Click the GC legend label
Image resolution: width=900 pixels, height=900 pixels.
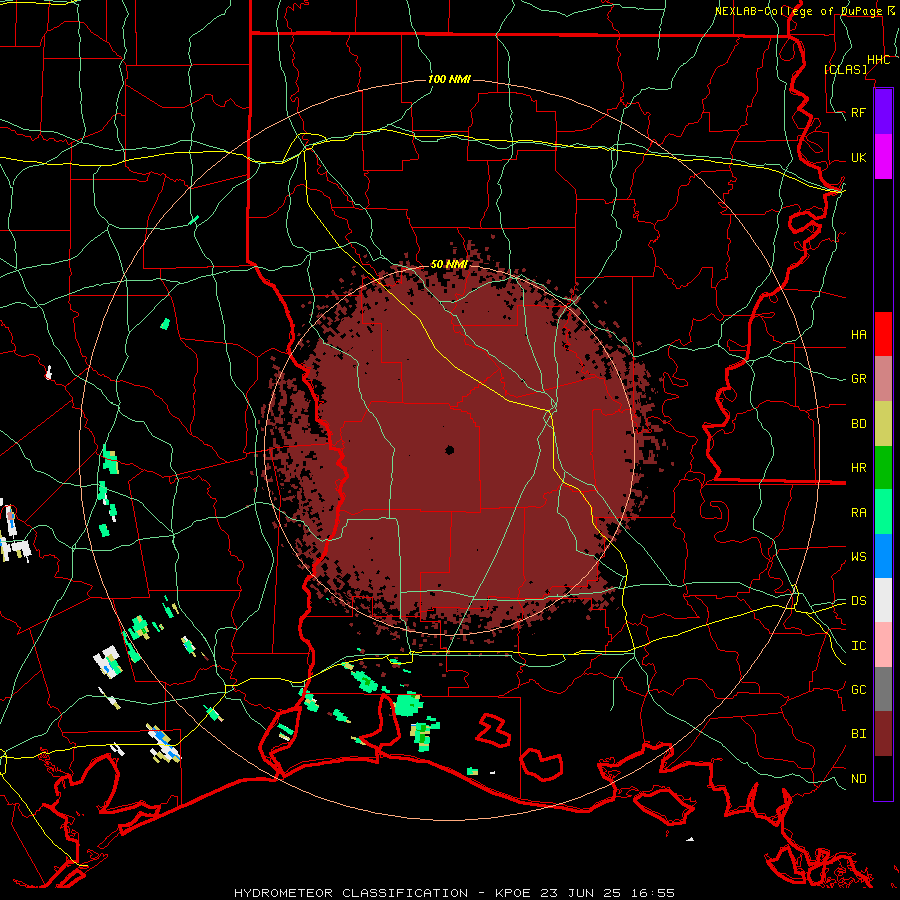point(858,689)
